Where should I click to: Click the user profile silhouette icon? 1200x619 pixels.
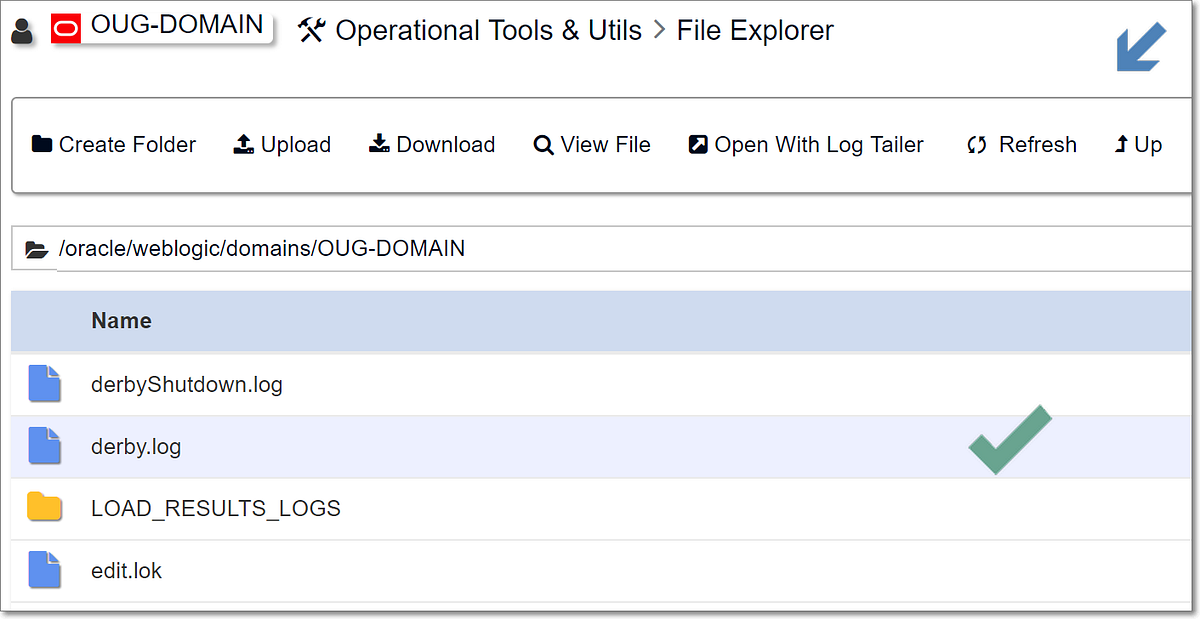click(x=22, y=28)
